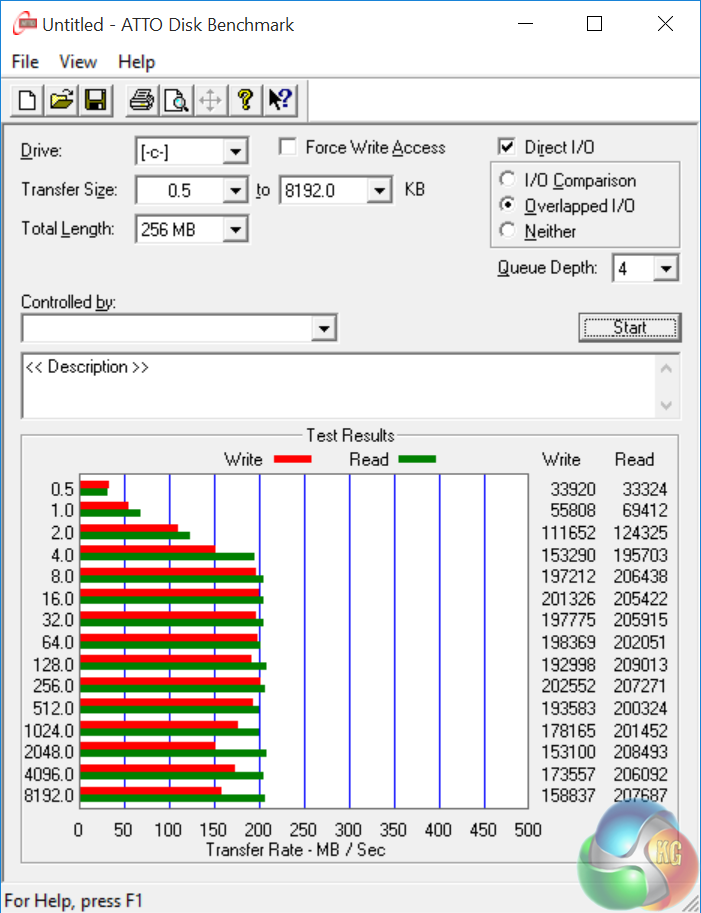Close the ATTO Disk Benchmark window
The height and width of the screenshot is (913, 701).
click(665, 24)
